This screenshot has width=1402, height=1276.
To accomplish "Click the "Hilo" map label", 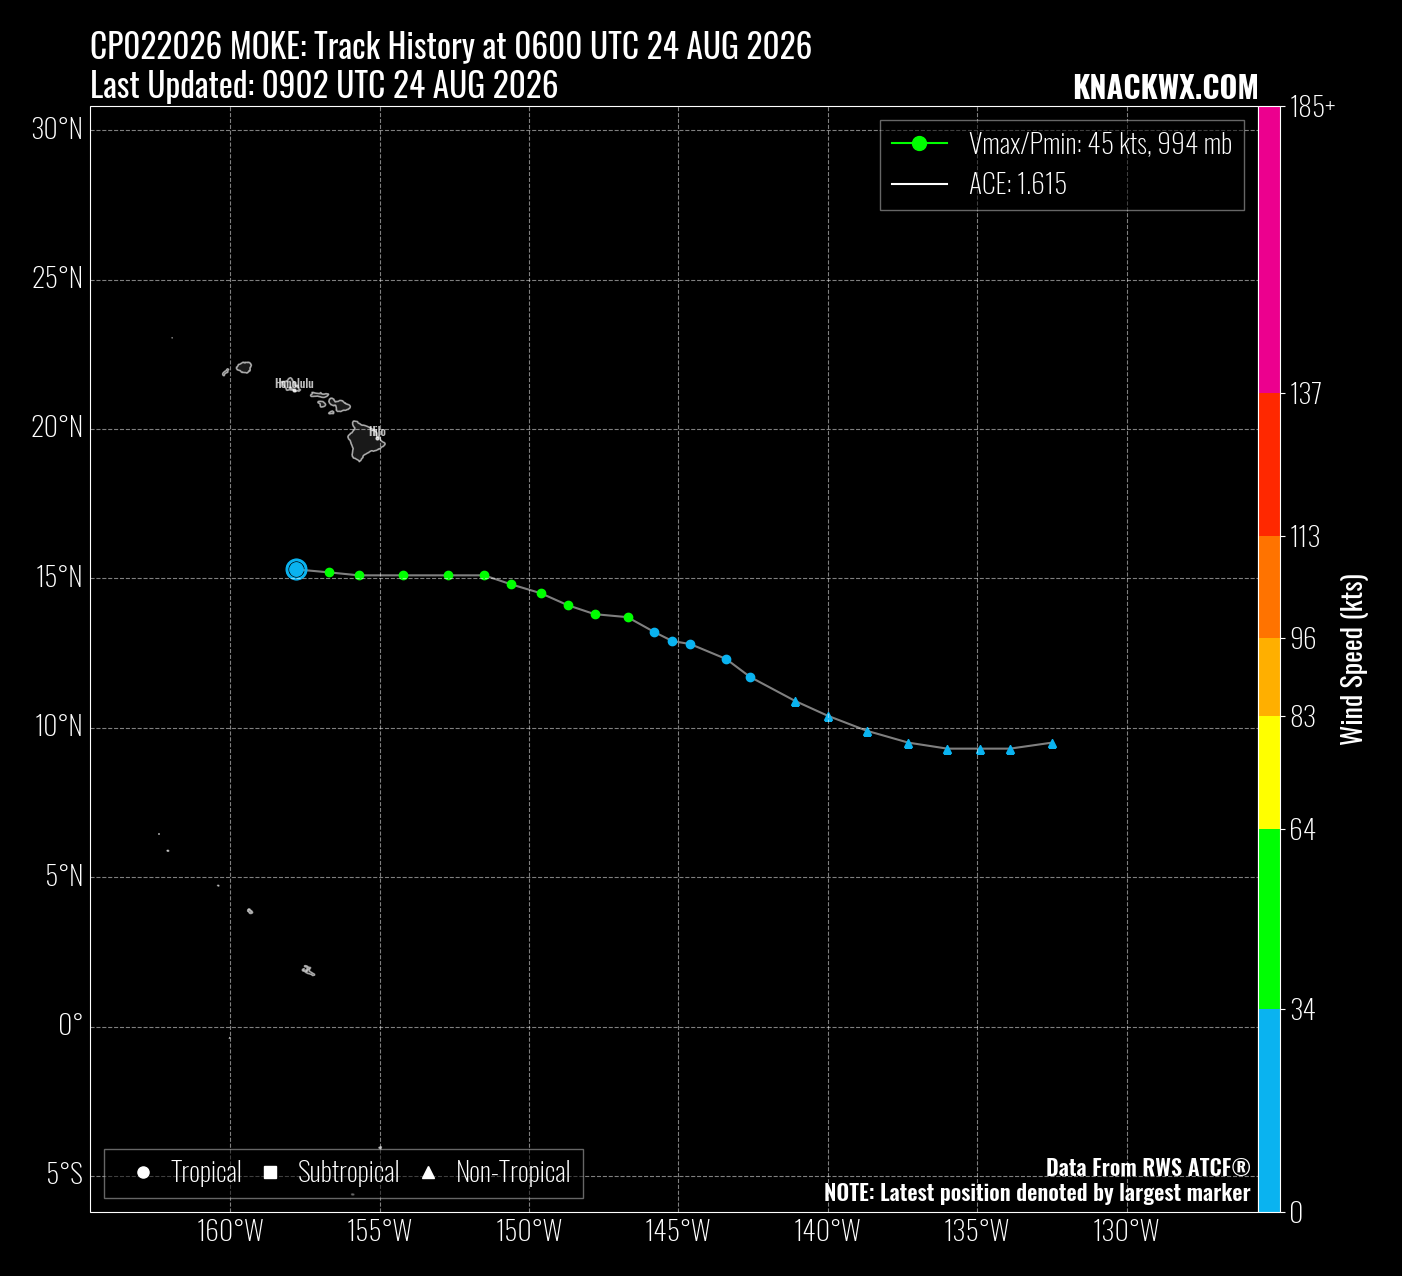I will (x=377, y=432).
